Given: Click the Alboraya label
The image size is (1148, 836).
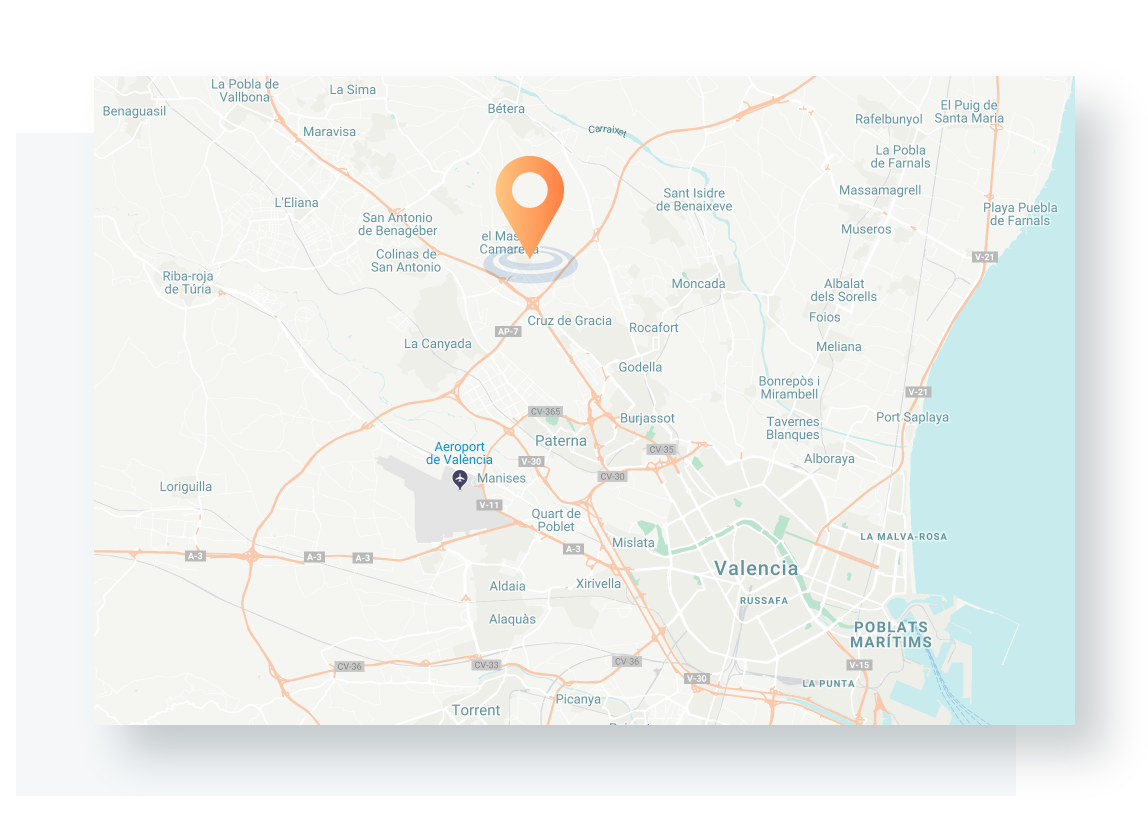Looking at the screenshot, I should pyautogui.click(x=830, y=459).
